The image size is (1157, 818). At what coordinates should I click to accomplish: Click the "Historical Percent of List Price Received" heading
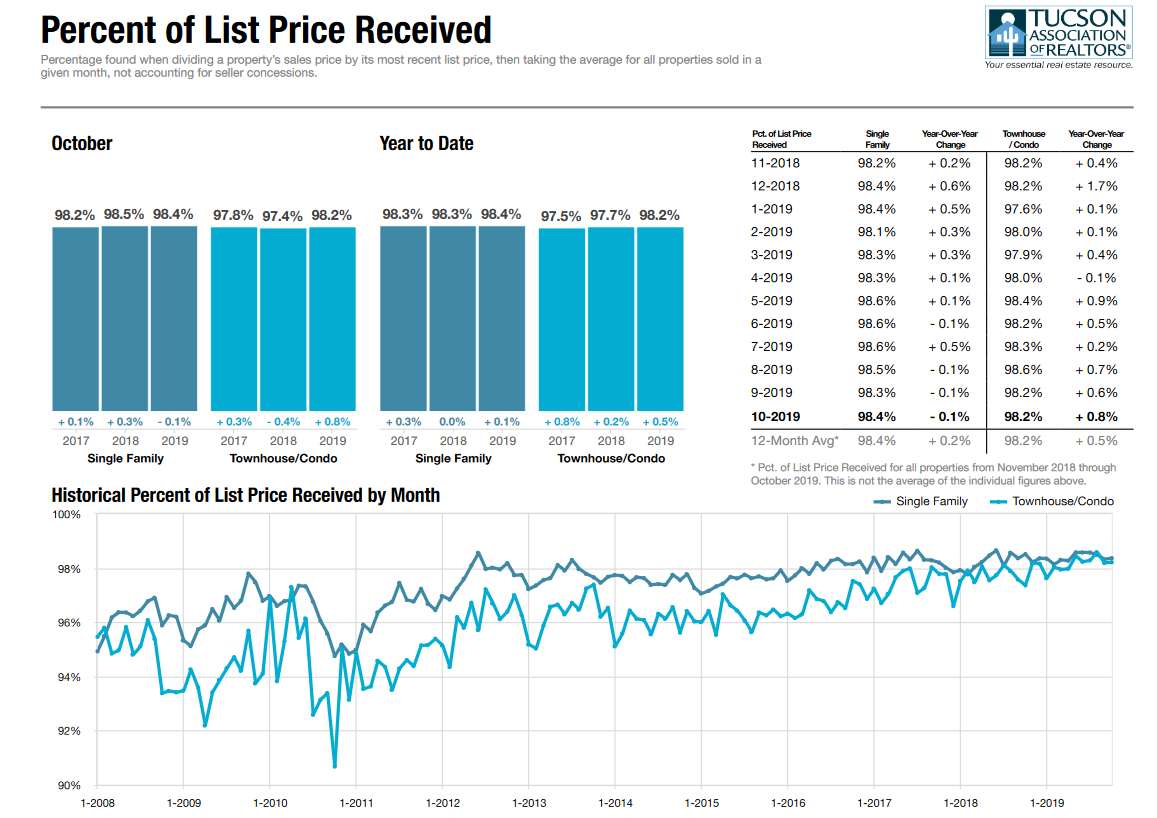coord(245,495)
